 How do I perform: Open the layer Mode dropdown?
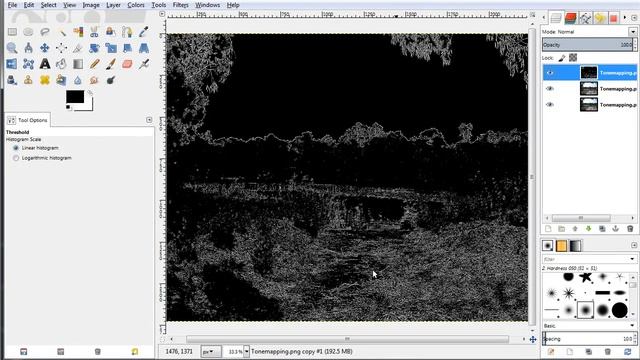[x=633, y=32]
